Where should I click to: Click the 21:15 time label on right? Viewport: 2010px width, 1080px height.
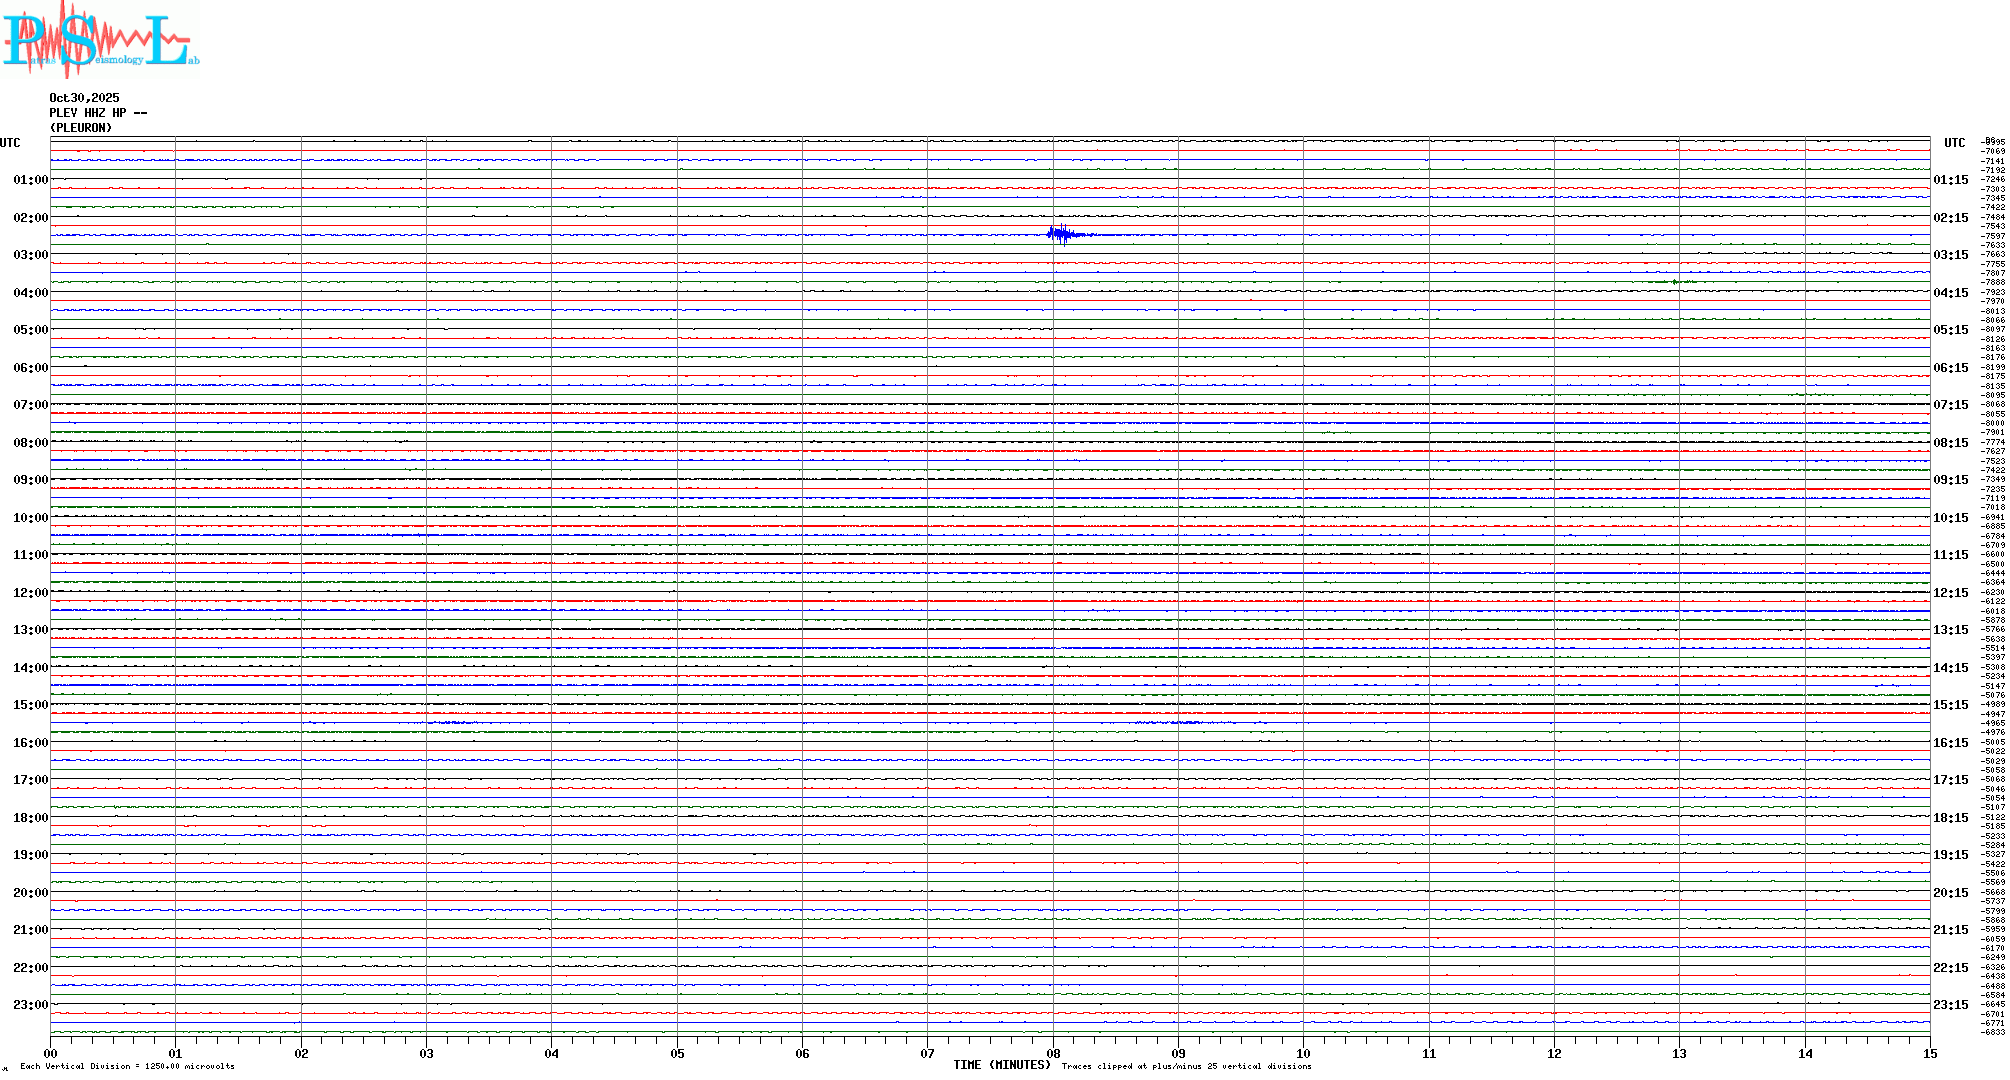(1950, 930)
